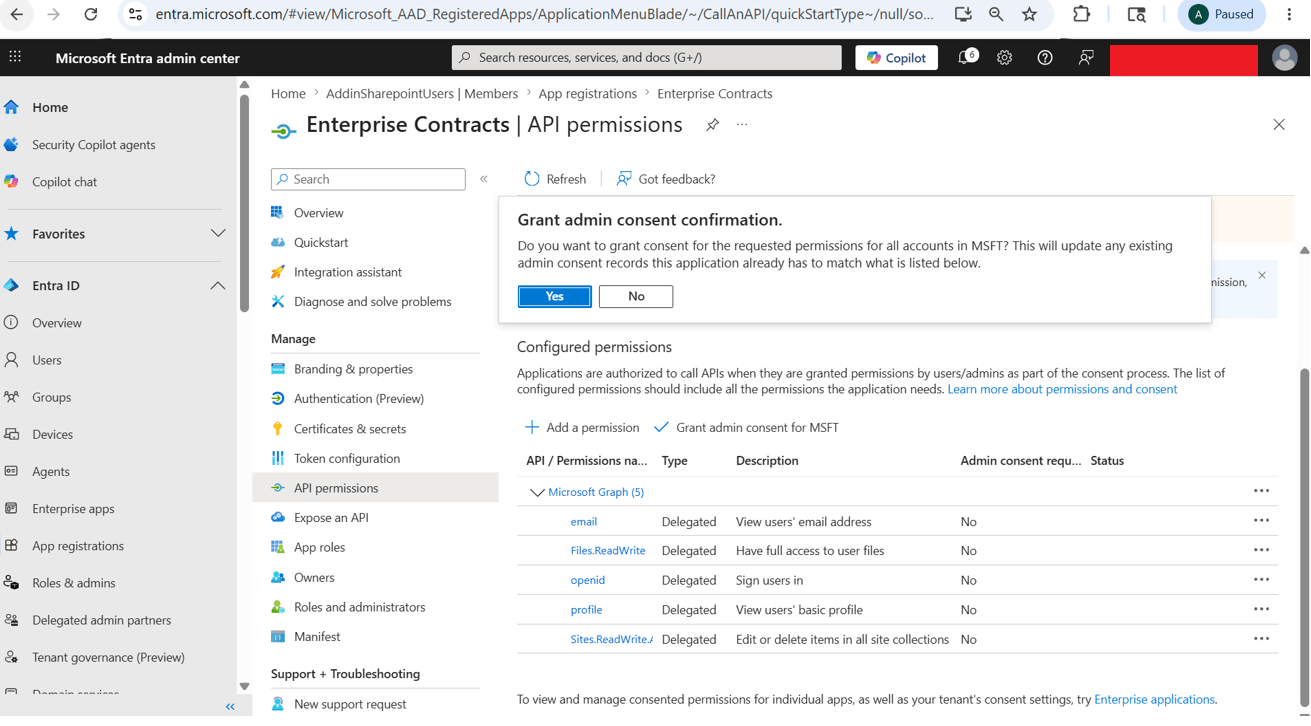Open the app launcher waffle icon

(15, 57)
